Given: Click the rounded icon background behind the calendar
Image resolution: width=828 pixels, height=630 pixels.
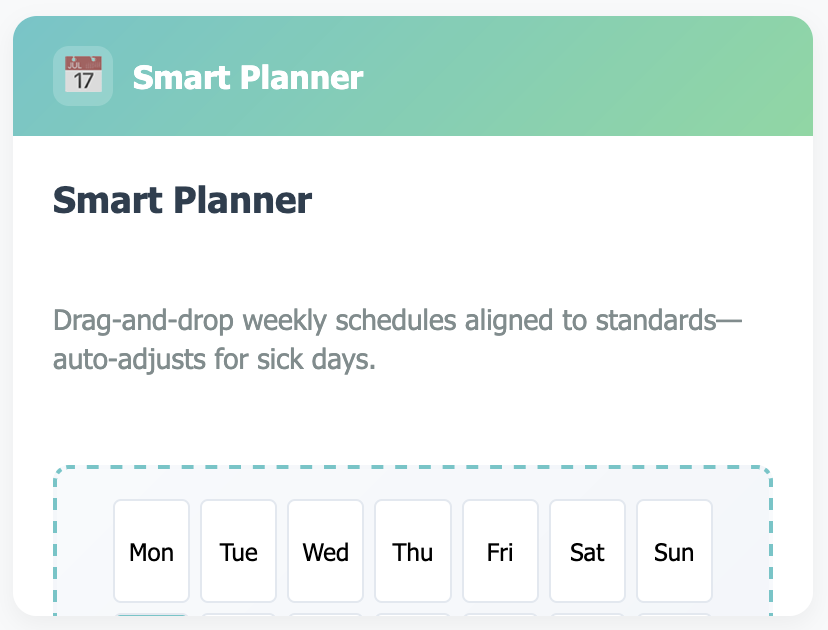Looking at the screenshot, I should (x=83, y=76).
